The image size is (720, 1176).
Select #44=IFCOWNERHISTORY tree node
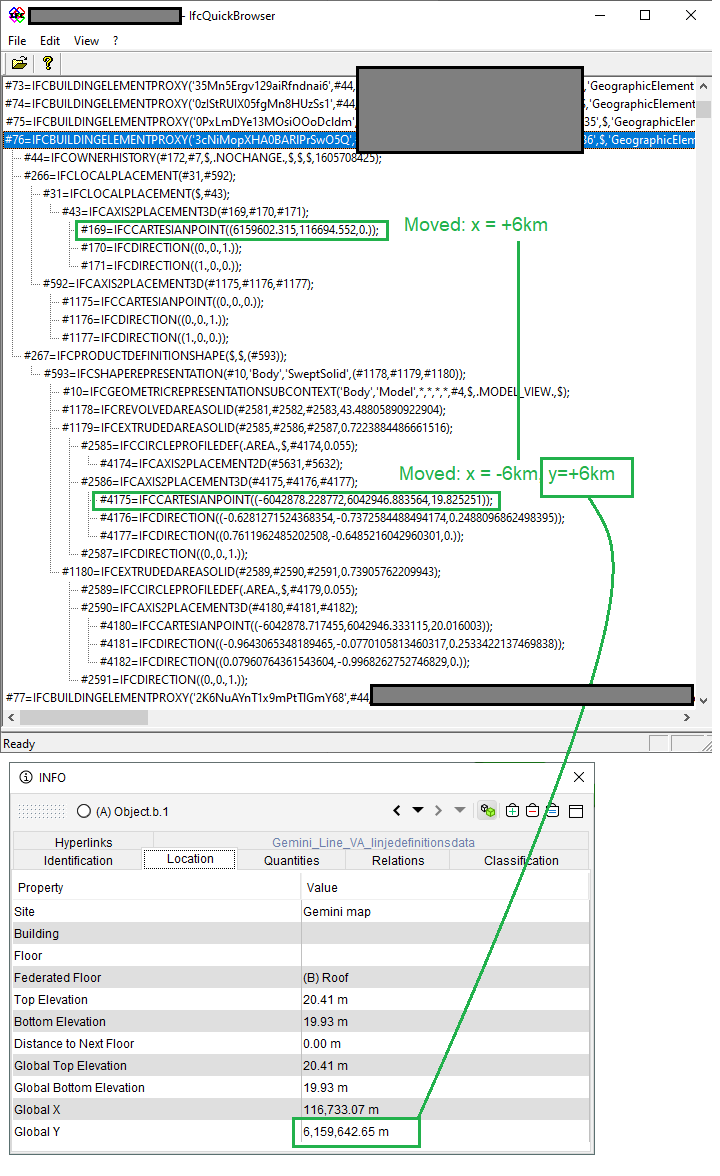pyautogui.click(x=202, y=158)
